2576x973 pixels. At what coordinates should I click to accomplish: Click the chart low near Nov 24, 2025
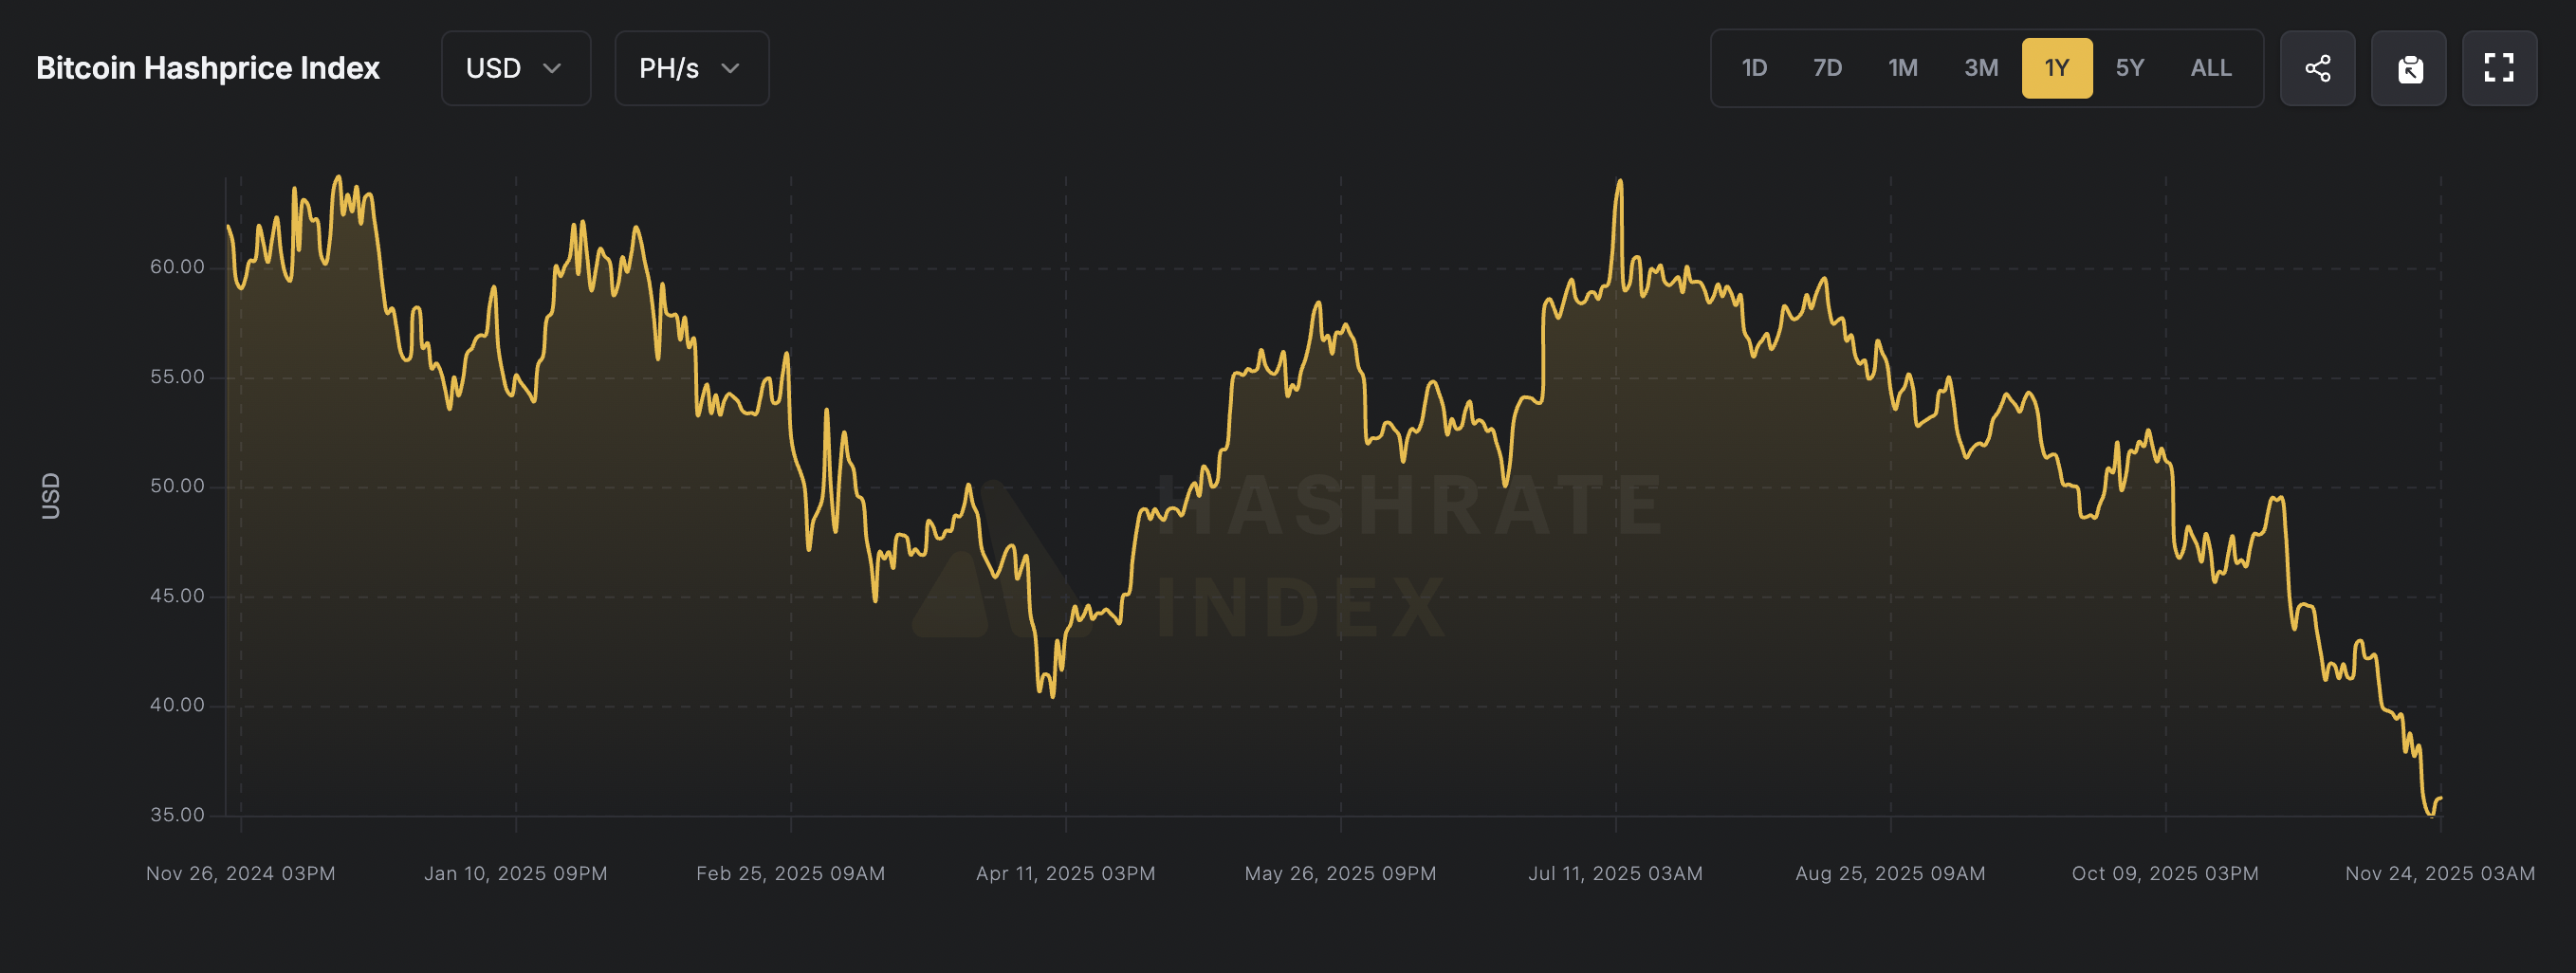pyautogui.click(x=2432, y=814)
